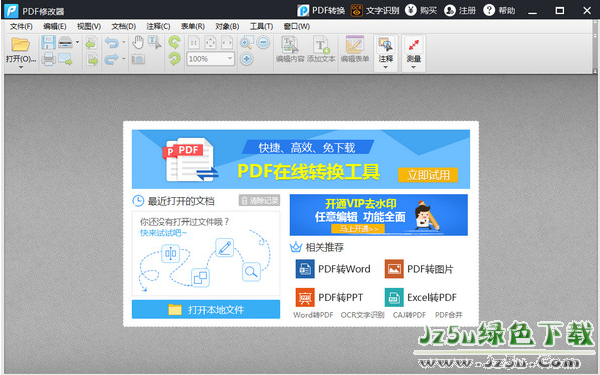The height and width of the screenshot is (375, 600).
Task: Open the 100% zoom level dropdown
Action: pyautogui.click(x=230, y=59)
